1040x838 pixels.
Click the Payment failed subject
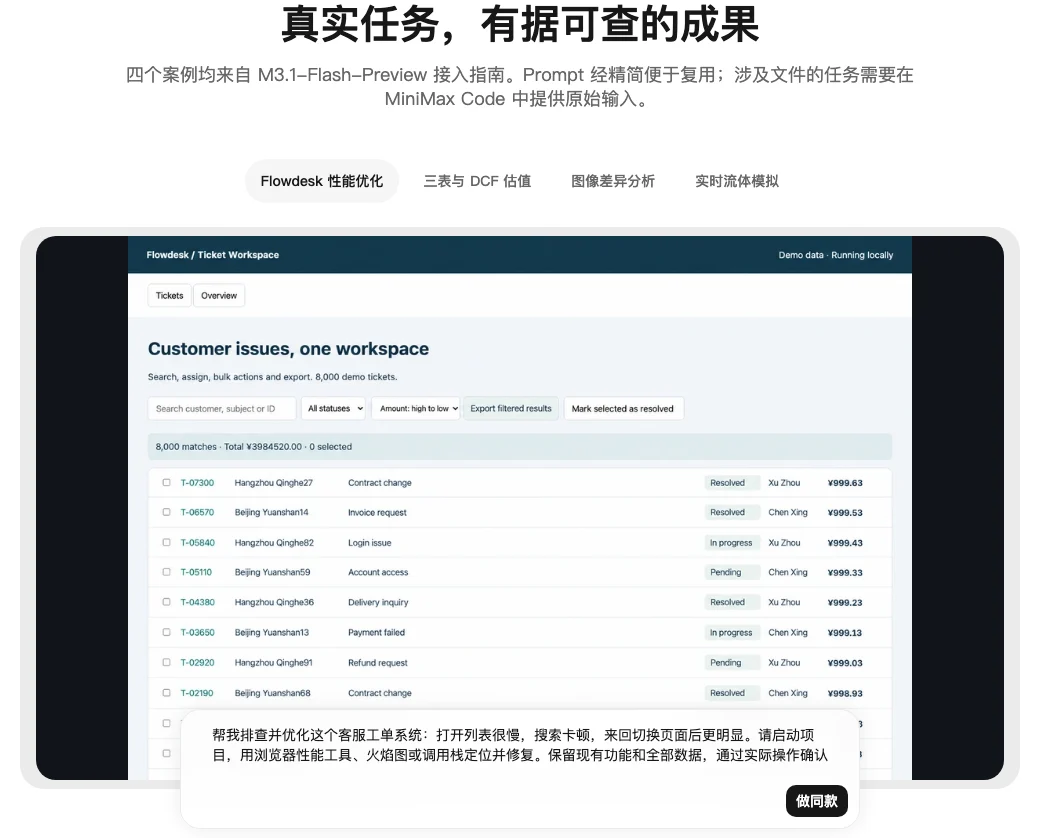point(376,632)
